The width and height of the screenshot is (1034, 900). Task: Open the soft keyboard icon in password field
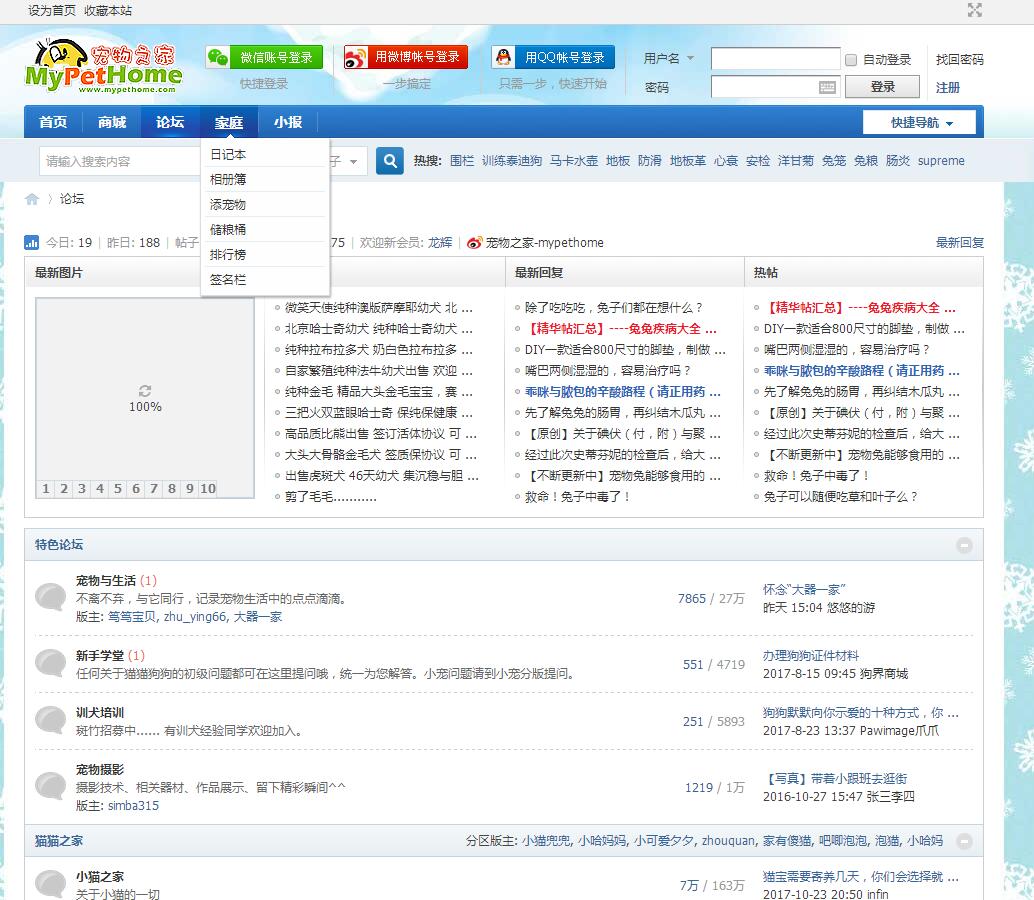(x=827, y=87)
